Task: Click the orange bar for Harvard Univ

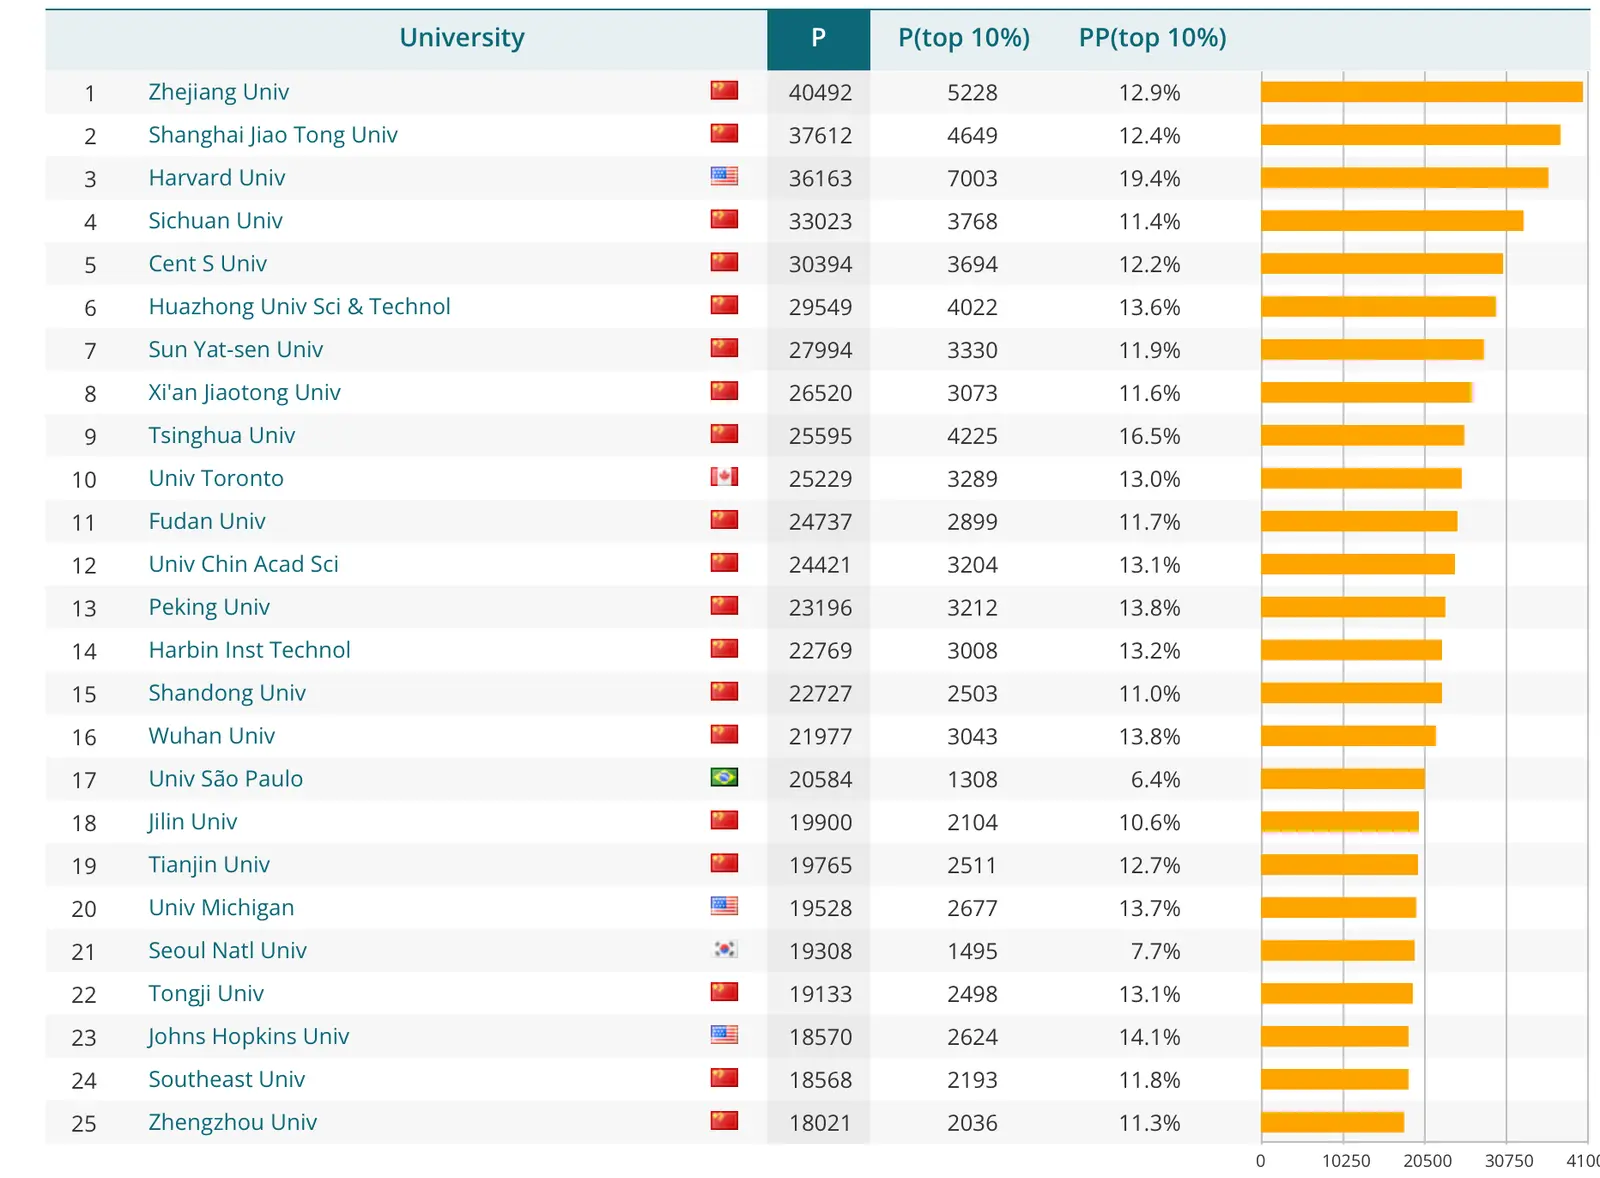Action: (1404, 178)
